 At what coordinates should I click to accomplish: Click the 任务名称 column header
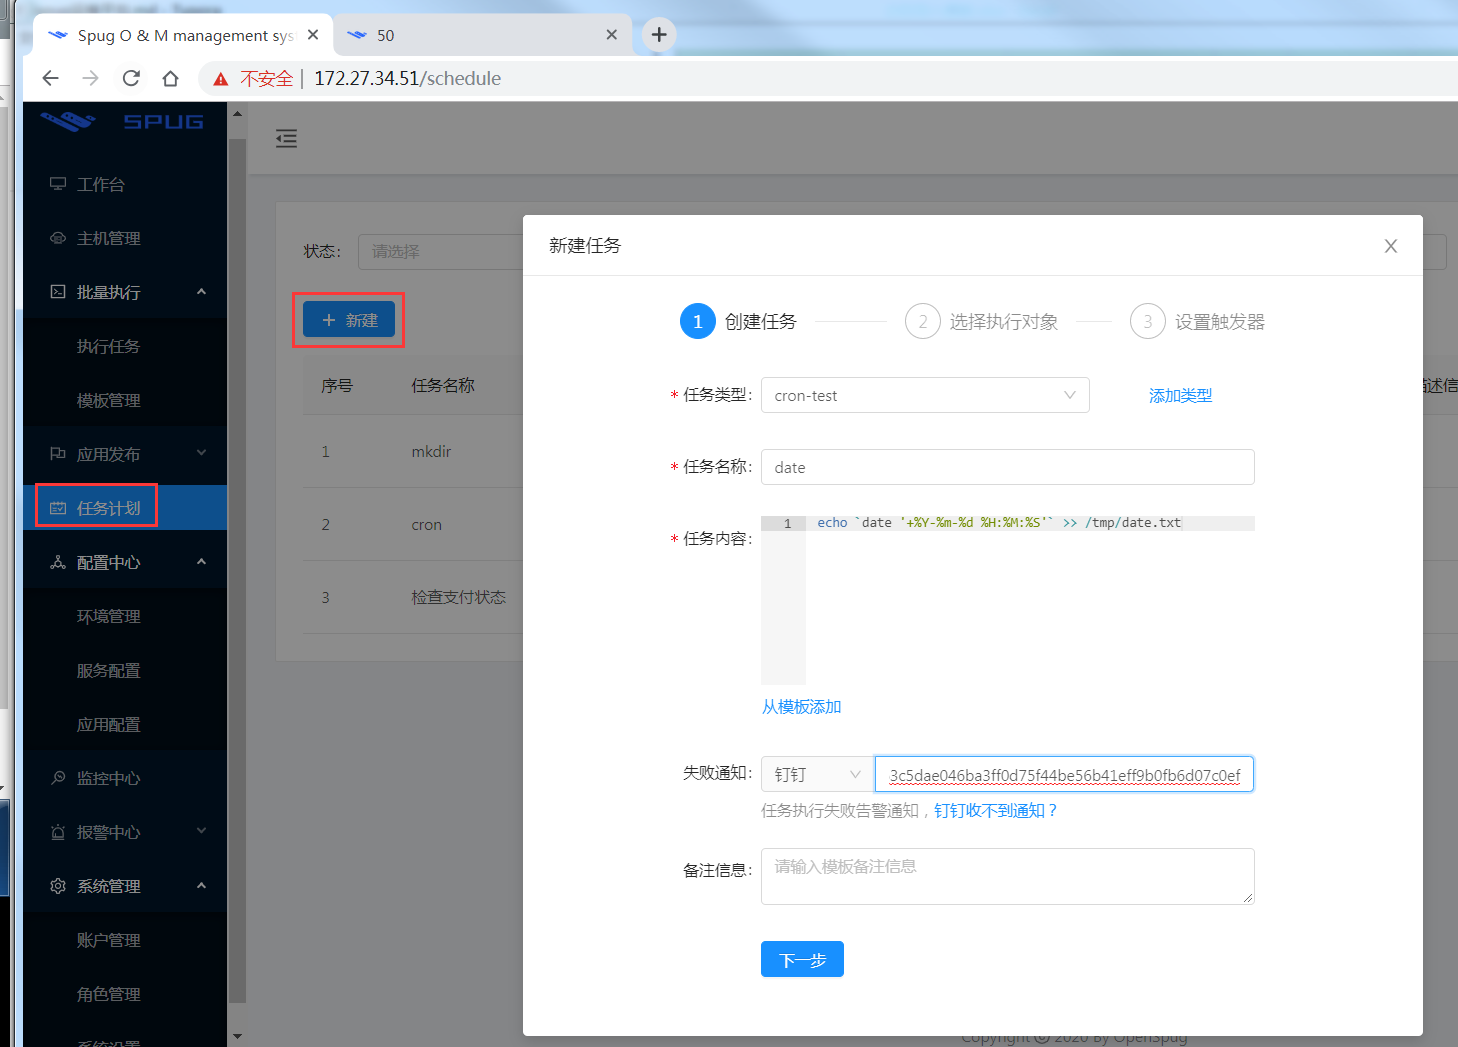[443, 385]
